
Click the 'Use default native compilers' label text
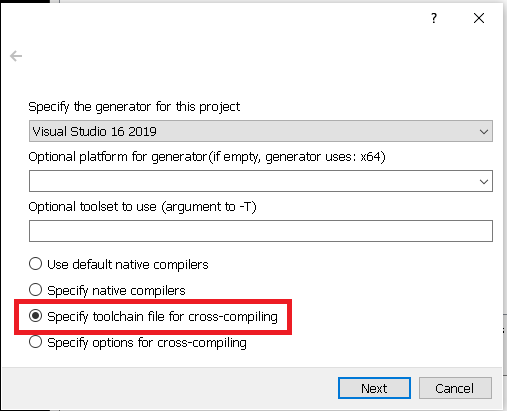click(x=128, y=264)
